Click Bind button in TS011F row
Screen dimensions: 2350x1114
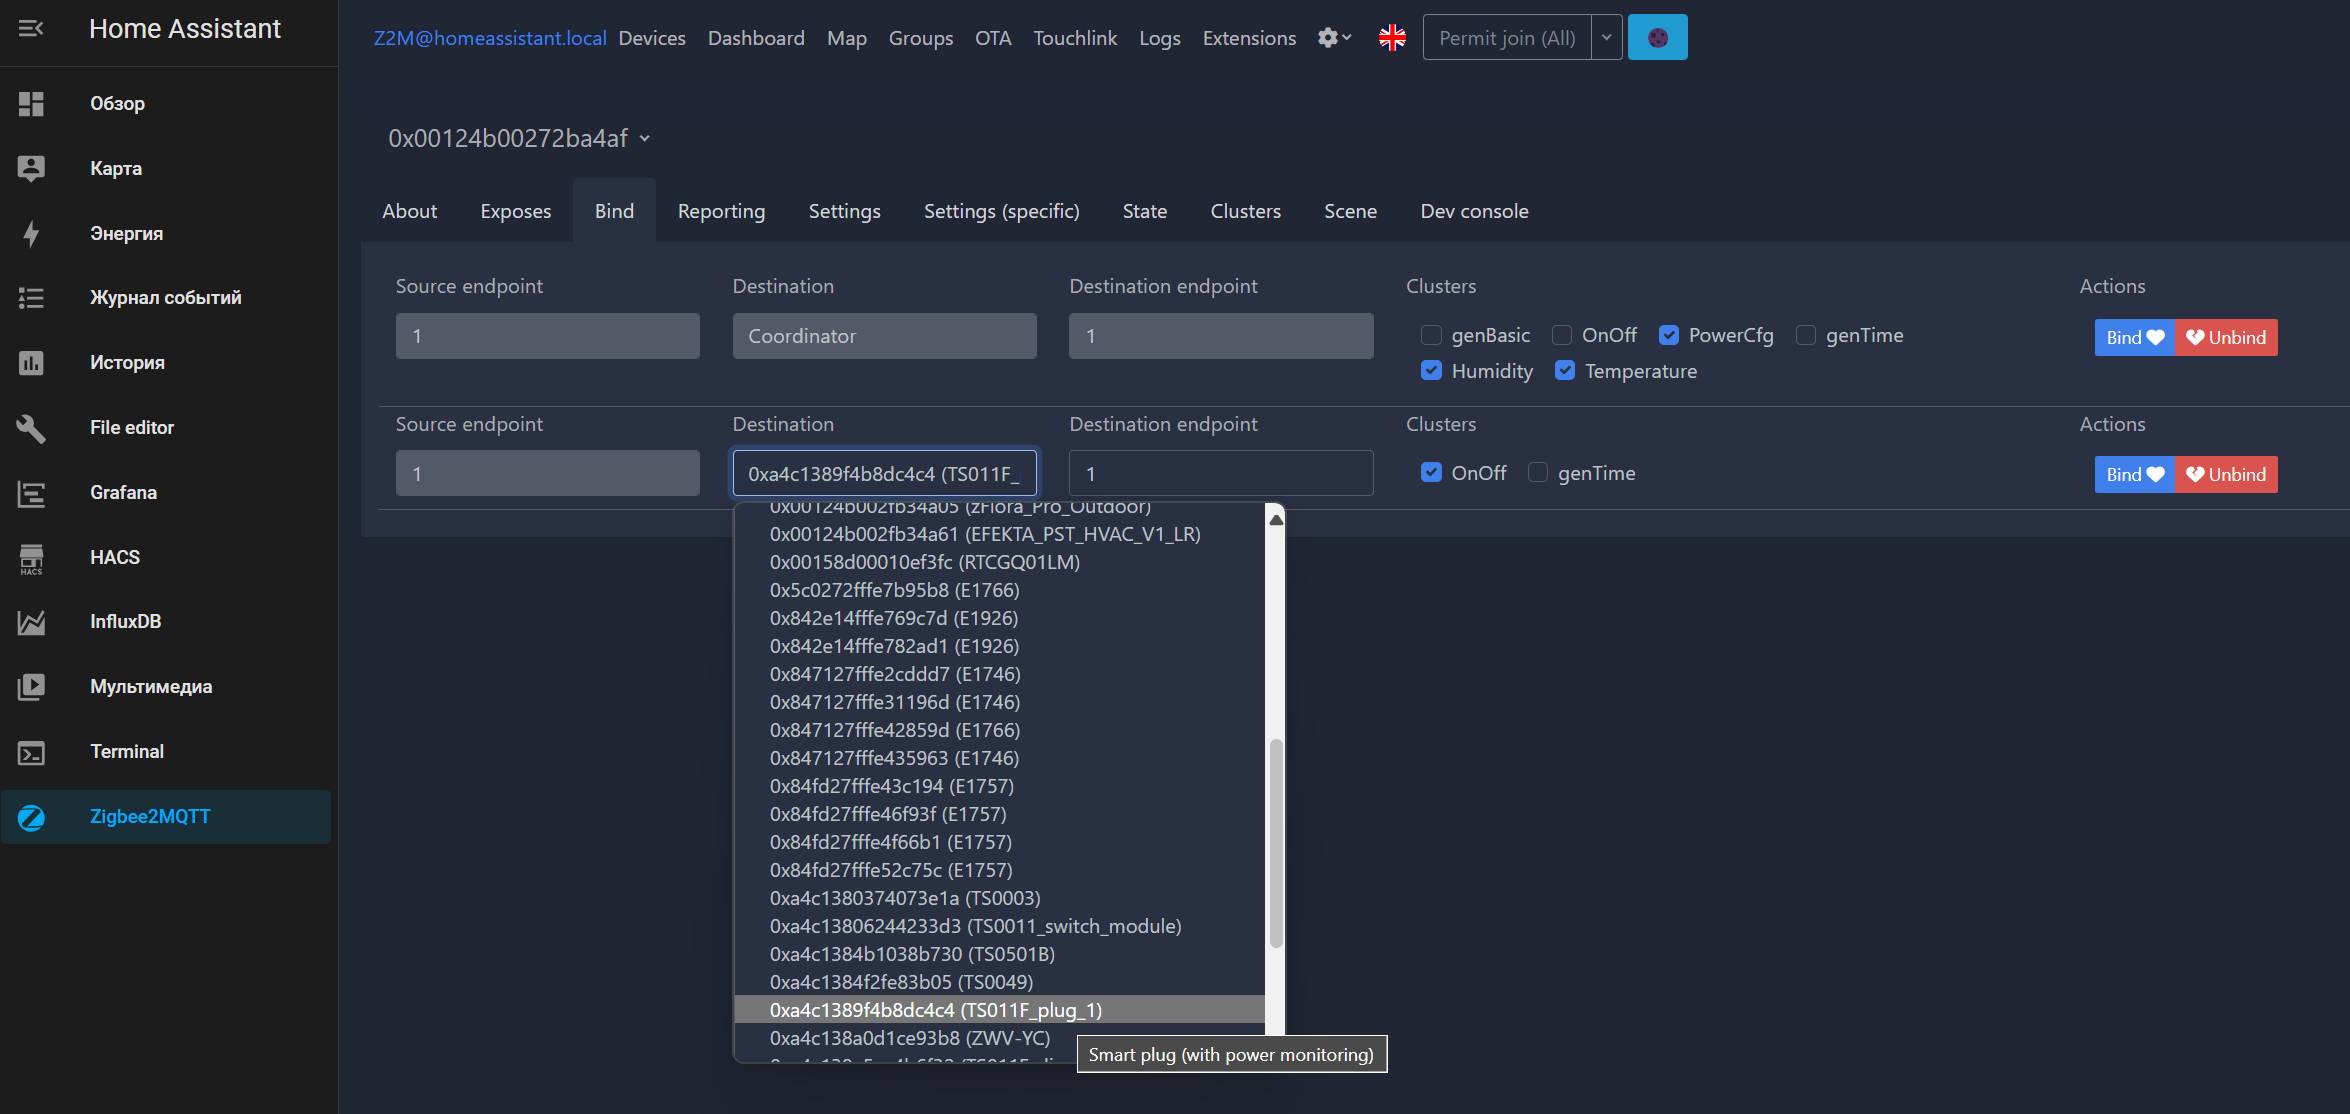pyautogui.click(x=2135, y=474)
